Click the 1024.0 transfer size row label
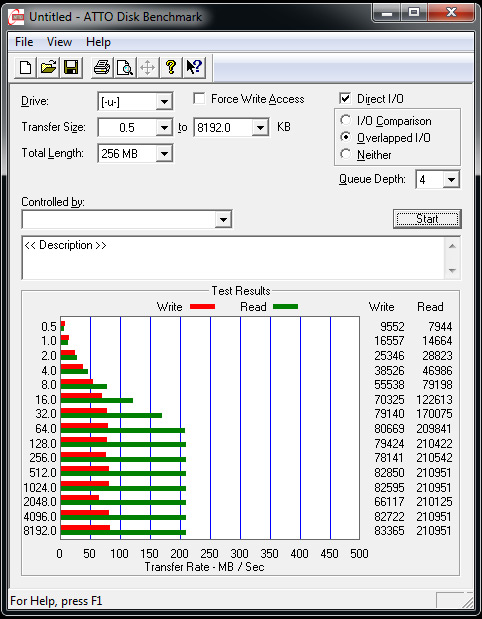Image resolution: width=482 pixels, height=619 pixels. (x=40, y=488)
